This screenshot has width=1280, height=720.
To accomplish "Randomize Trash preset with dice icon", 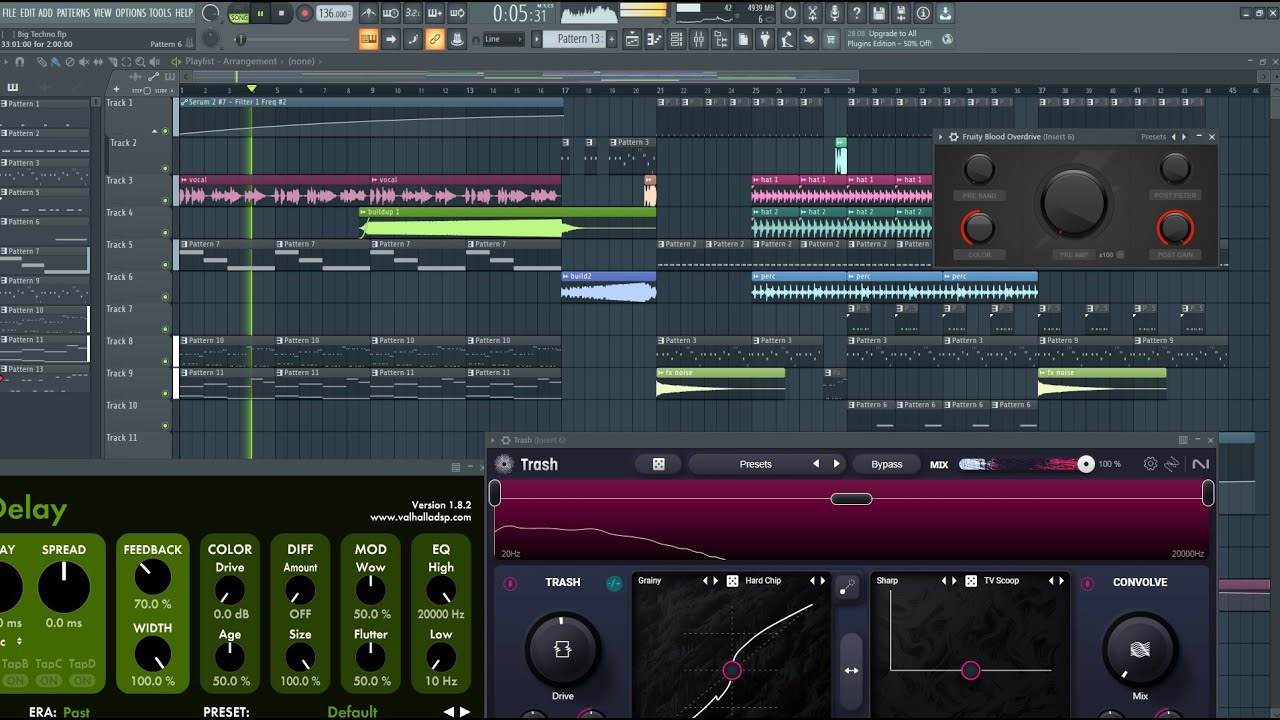I will 658,464.
